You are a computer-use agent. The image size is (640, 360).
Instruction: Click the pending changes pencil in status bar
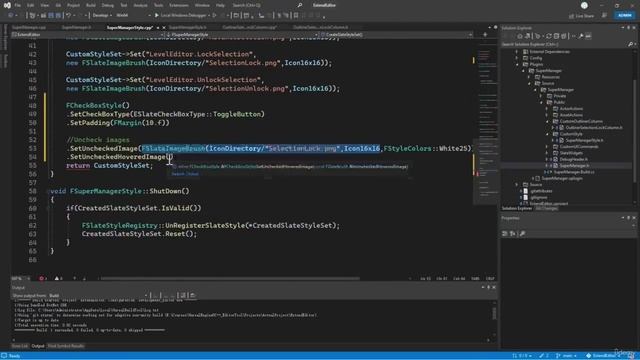pyautogui.click(x=544, y=356)
